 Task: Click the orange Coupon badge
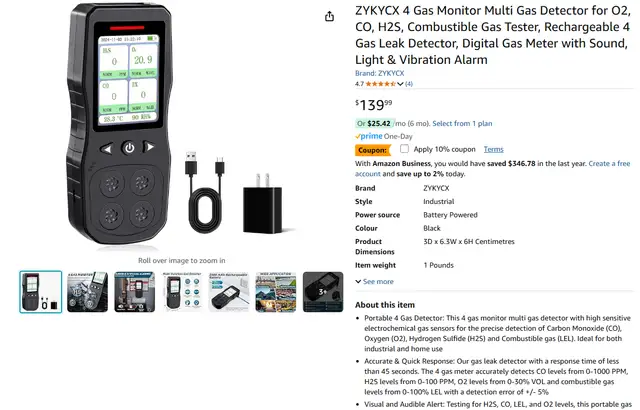coord(372,150)
